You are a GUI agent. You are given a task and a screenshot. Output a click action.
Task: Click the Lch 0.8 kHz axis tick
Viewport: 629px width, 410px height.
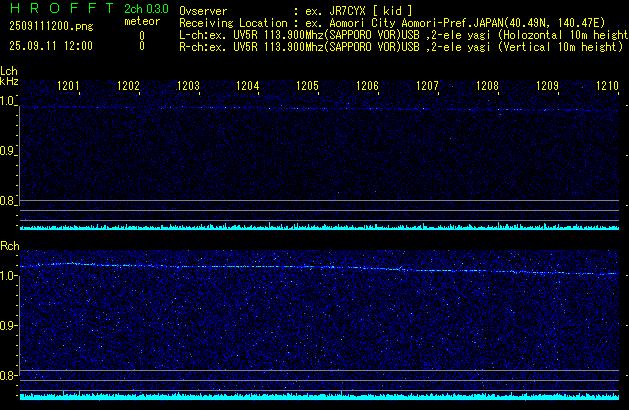click(8, 201)
